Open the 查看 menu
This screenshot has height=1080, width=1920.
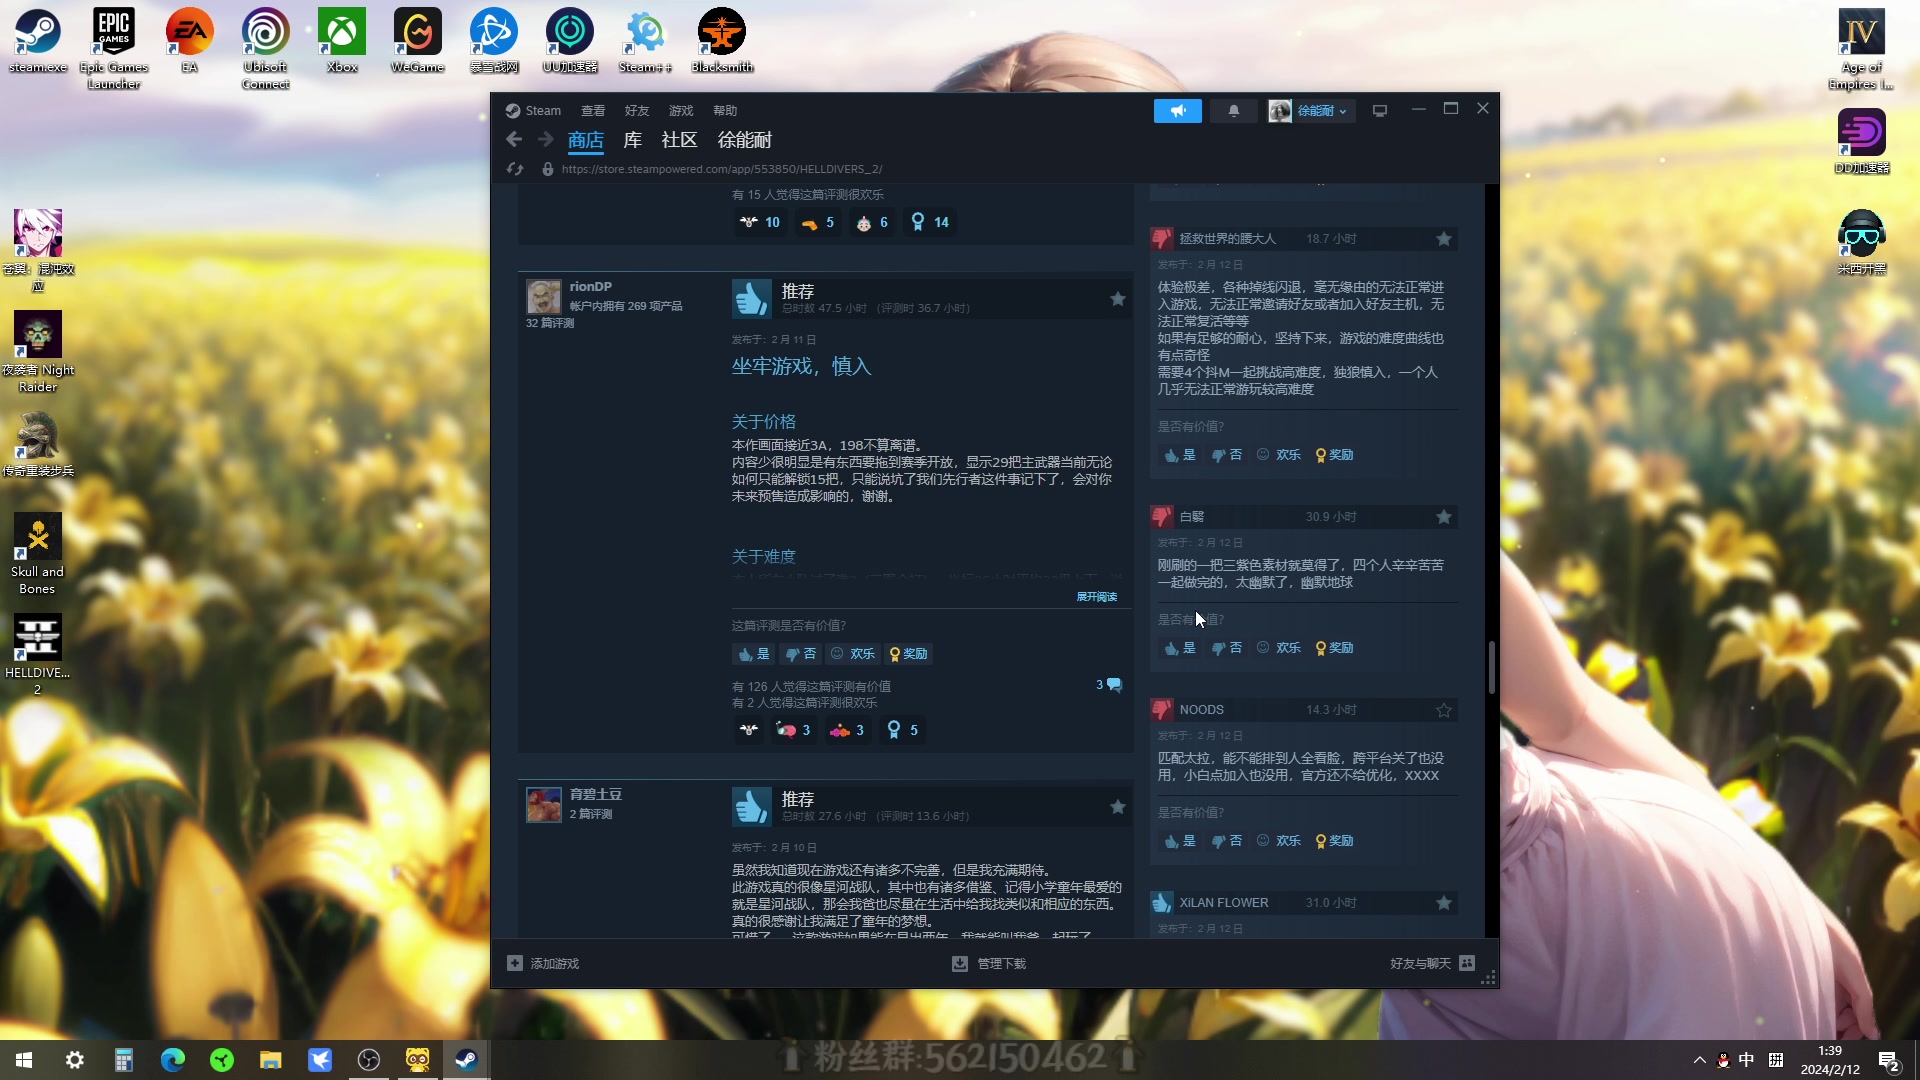click(x=593, y=111)
